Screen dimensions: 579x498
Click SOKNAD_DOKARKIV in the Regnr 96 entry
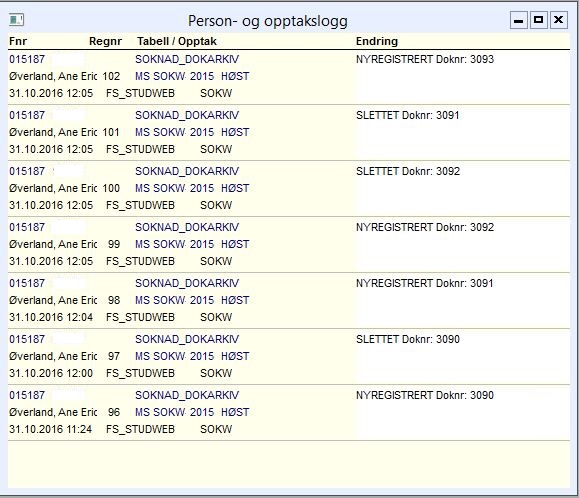click(x=187, y=395)
